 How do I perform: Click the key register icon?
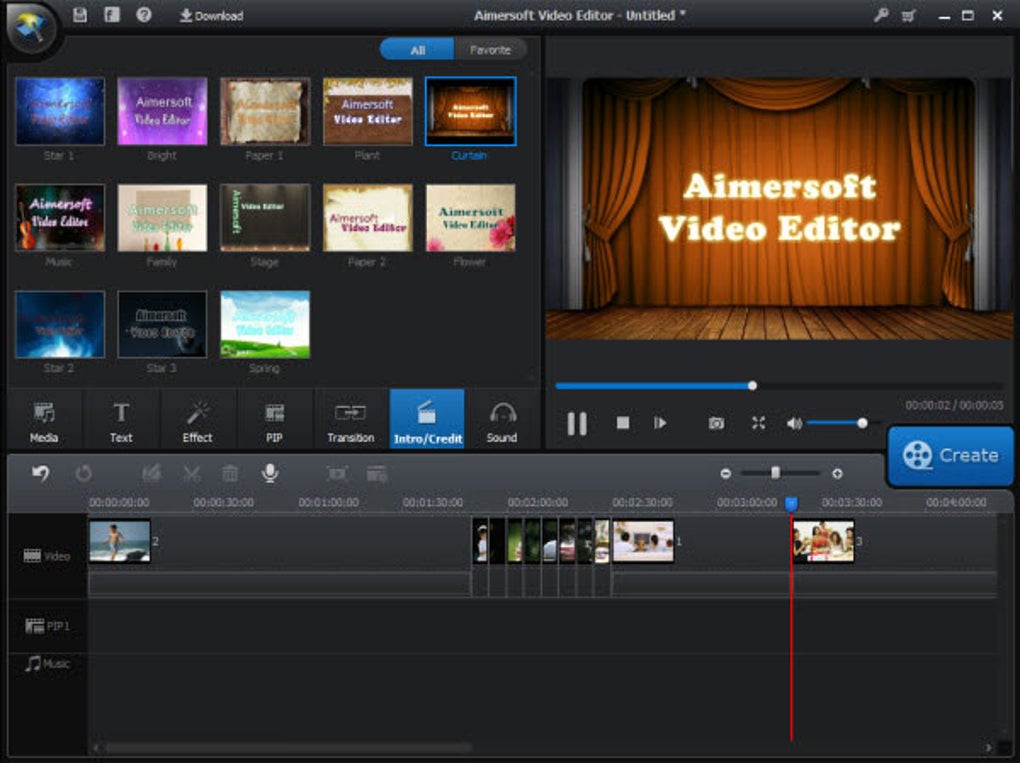[879, 16]
